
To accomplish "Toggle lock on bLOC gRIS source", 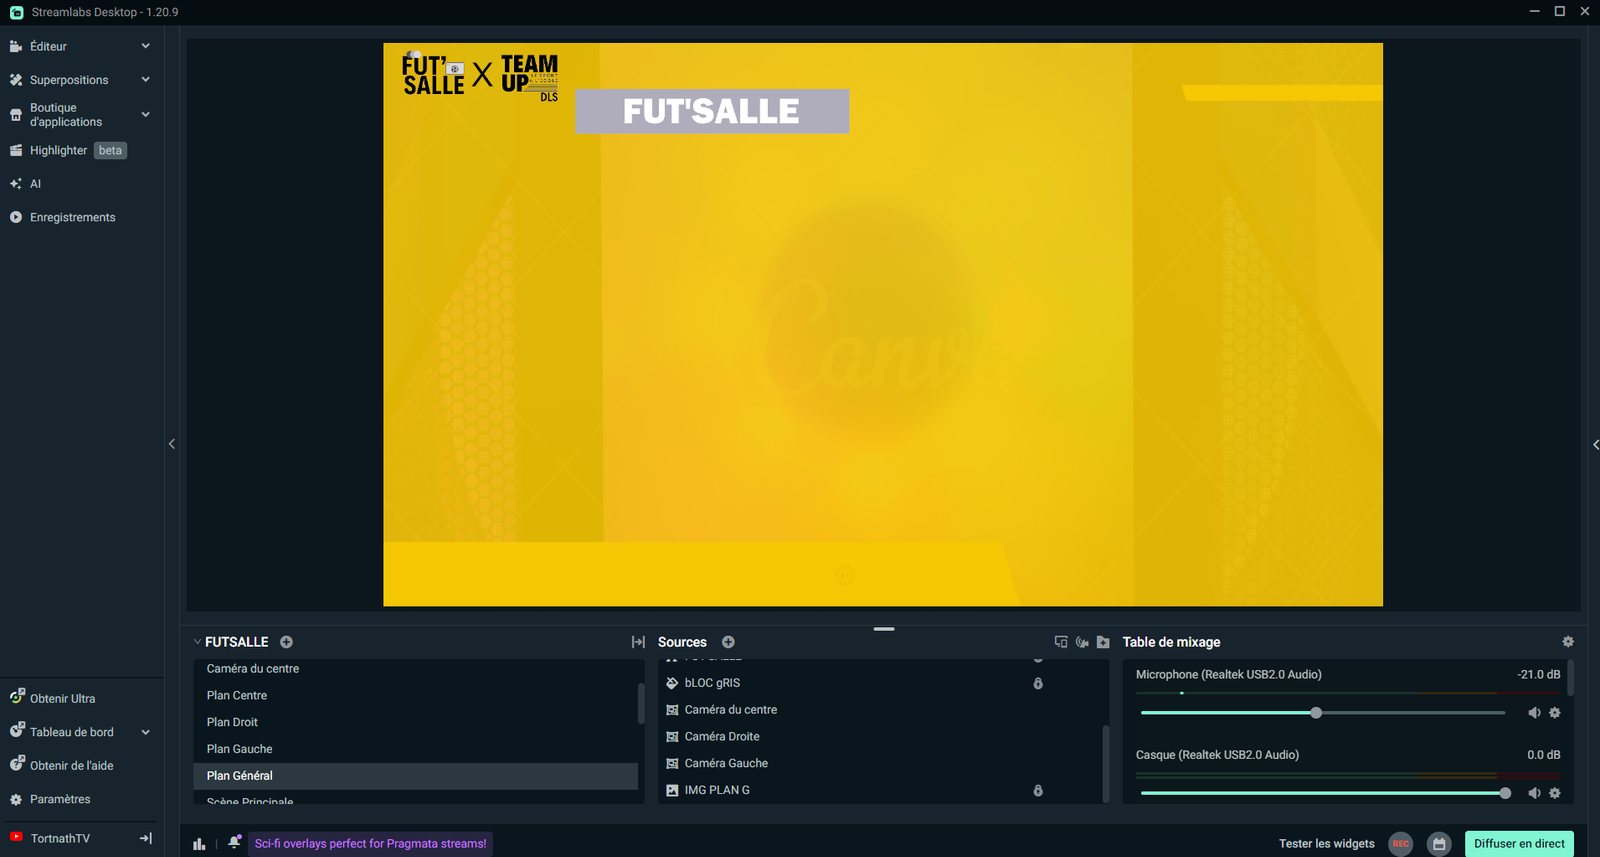I will 1038,683.
